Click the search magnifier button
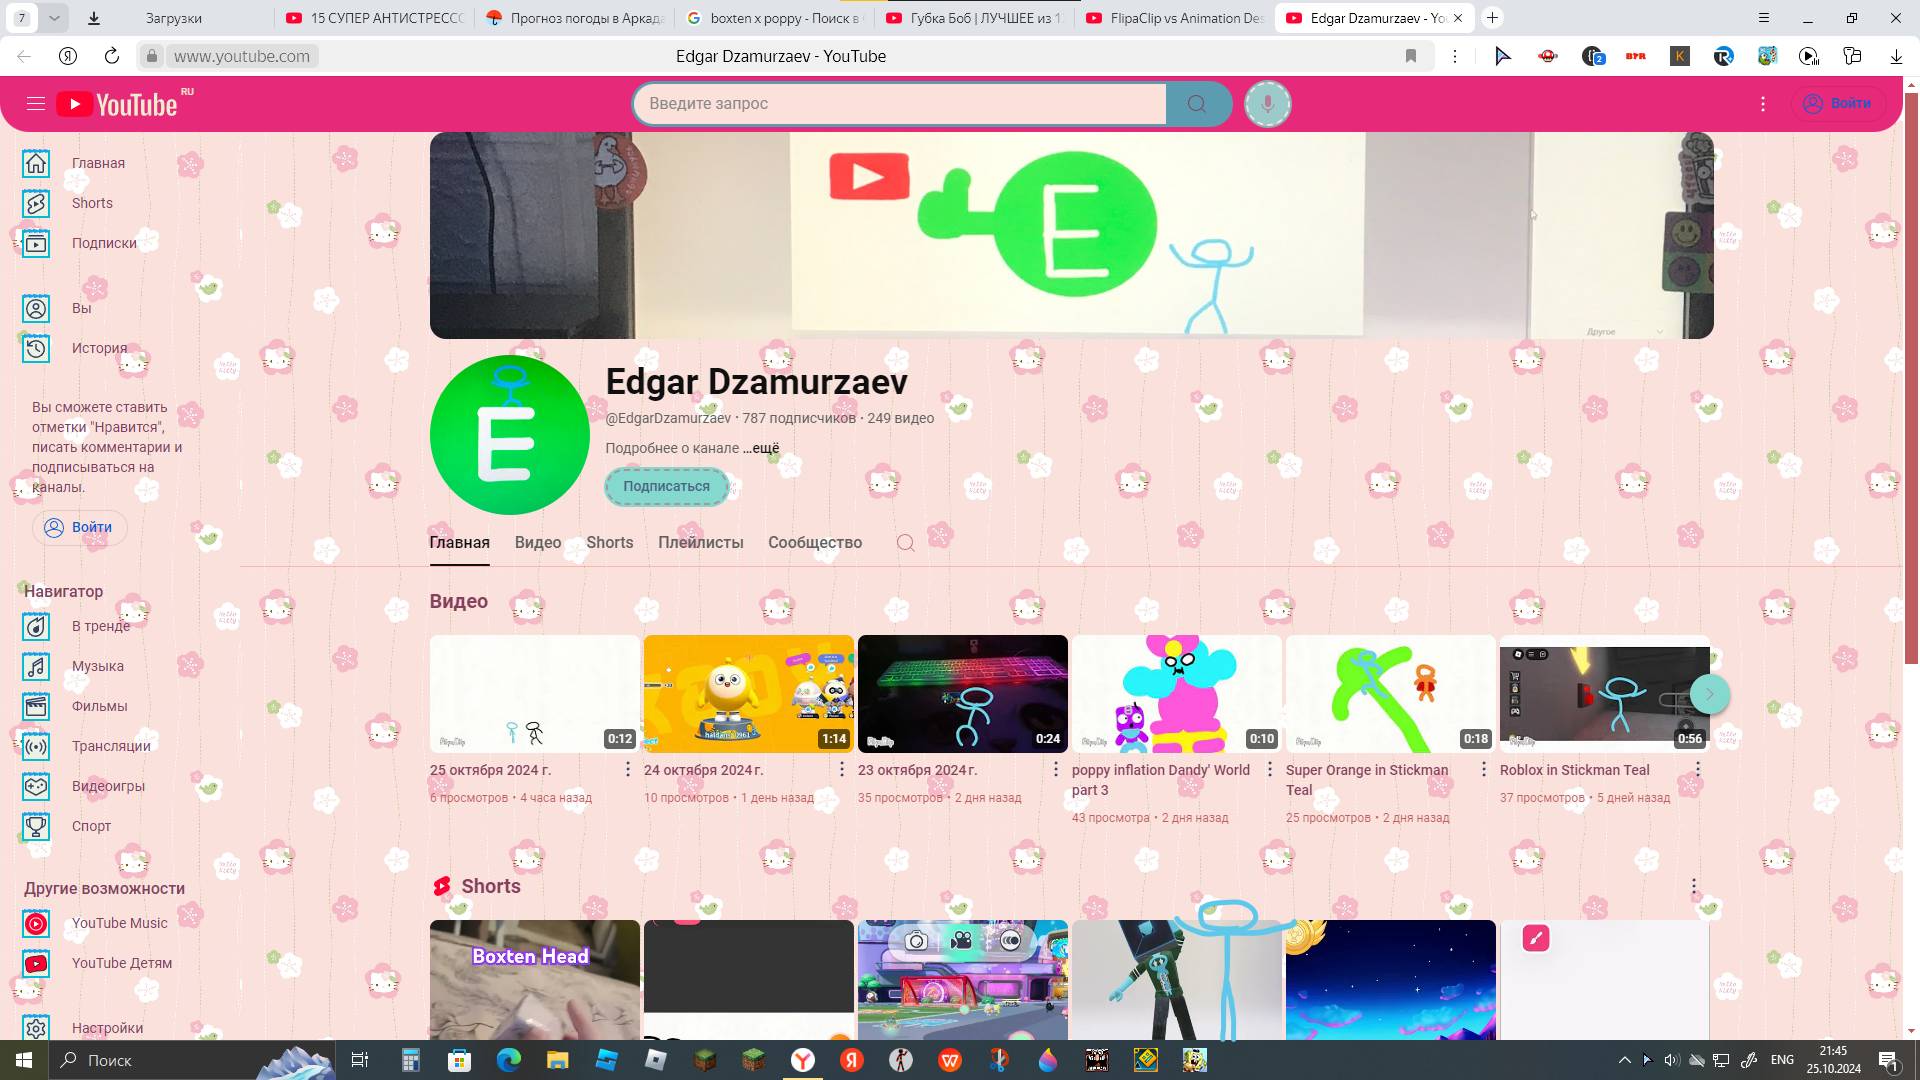Viewport: 1920px width, 1080px height. (1197, 104)
